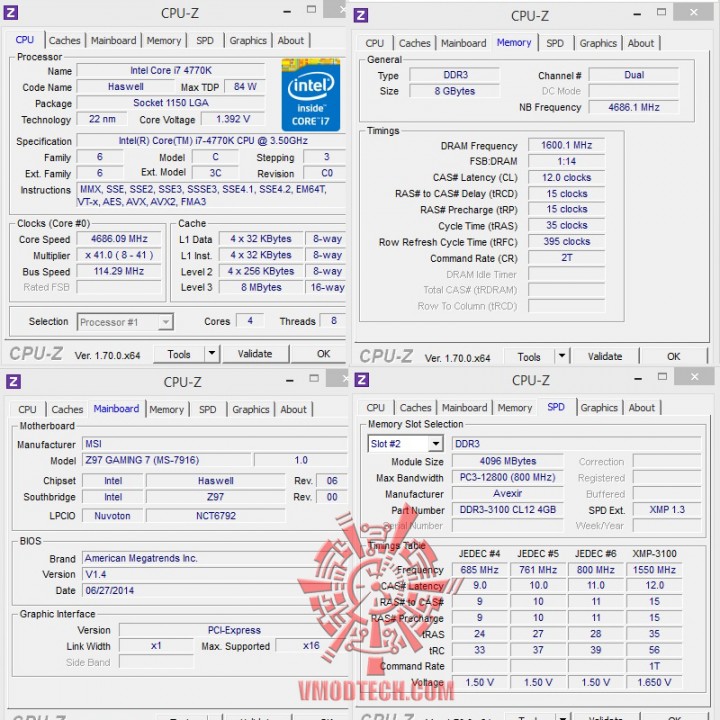Click the CPU-Z logo icon in the Memory window title bar
This screenshot has width=720, height=720.
pos(361,15)
